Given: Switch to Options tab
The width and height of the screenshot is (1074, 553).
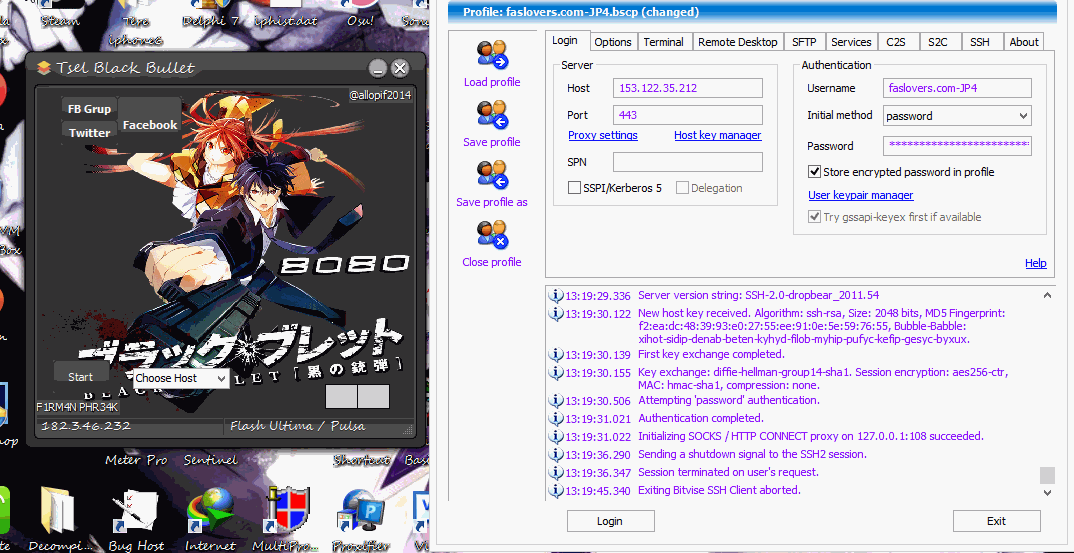Looking at the screenshot, I should (x=612, y=42).
